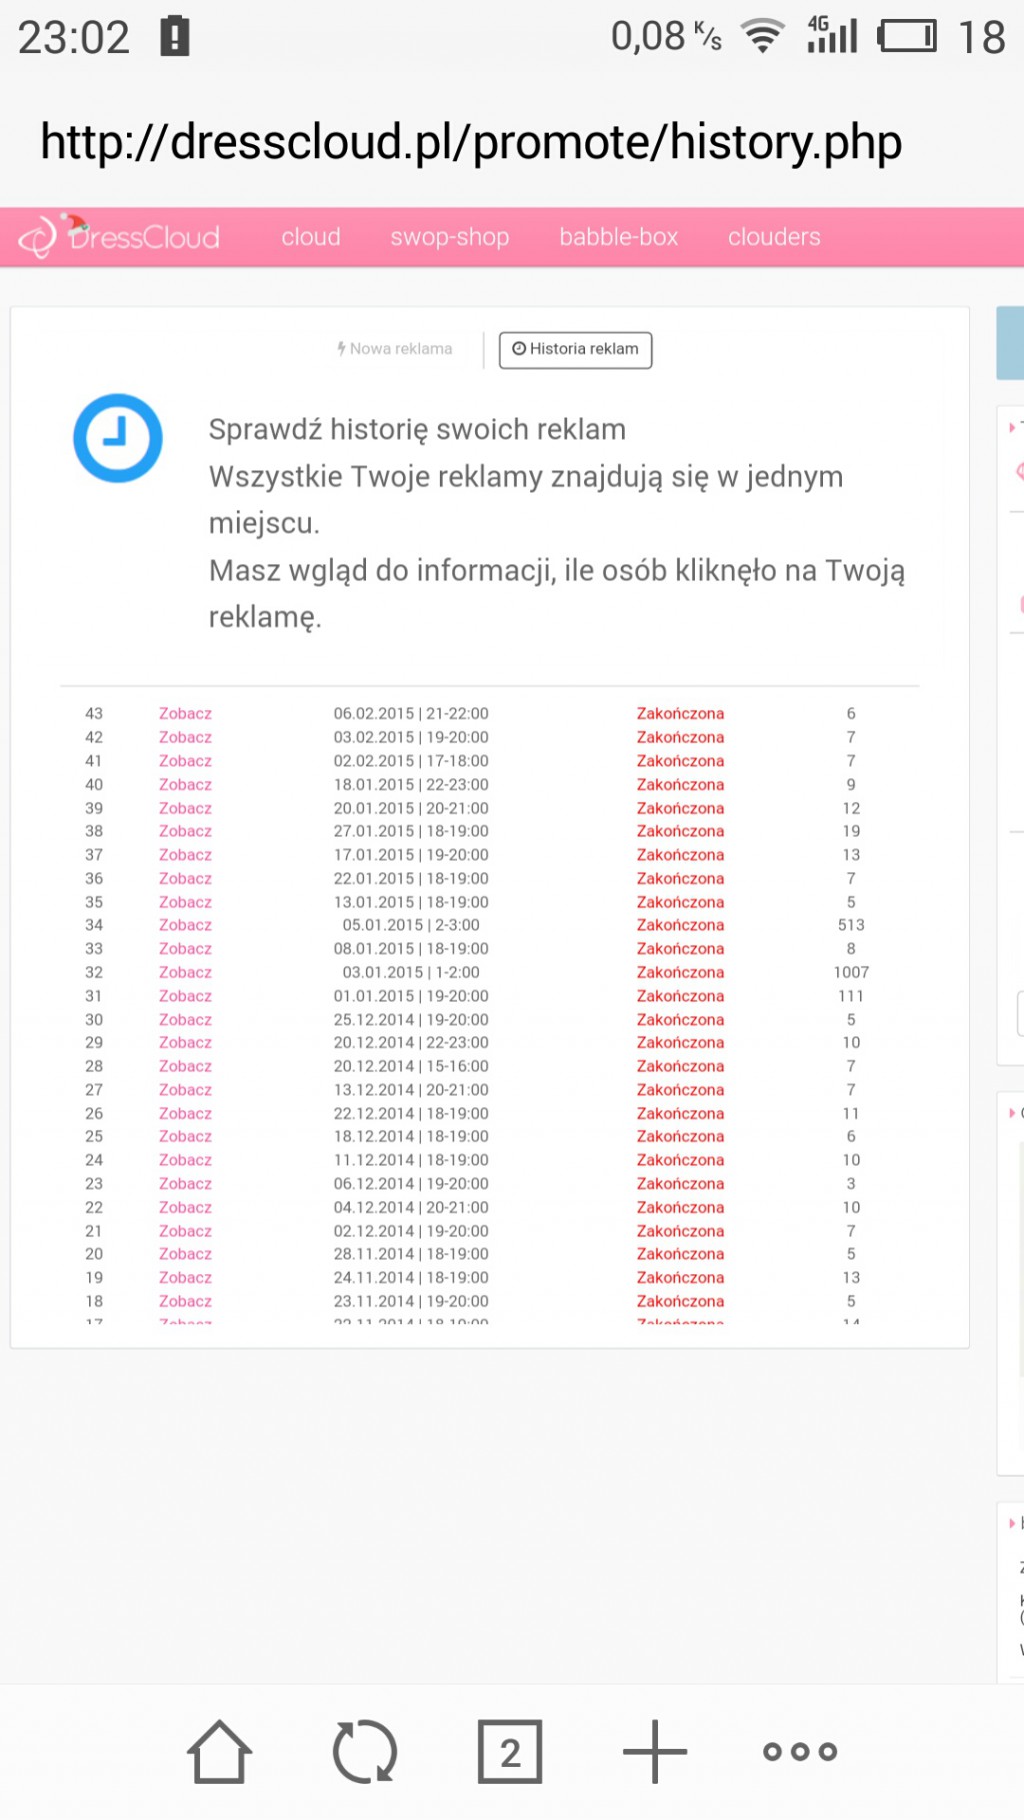Open the swop-shop menu item

tap(449, 237)
